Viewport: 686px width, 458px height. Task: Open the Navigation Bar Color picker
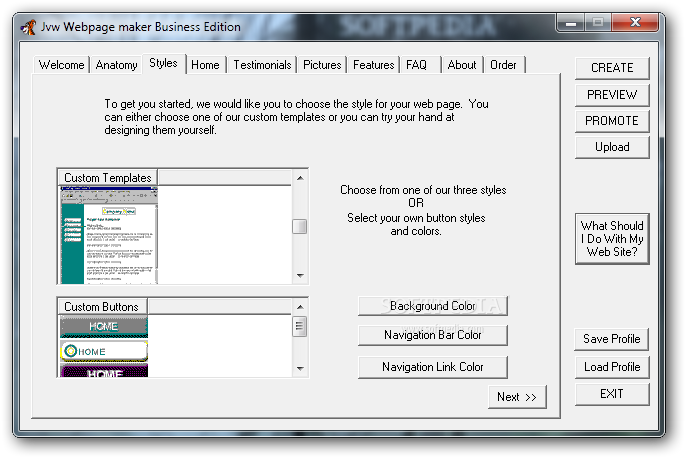click(x=433, y=335)
